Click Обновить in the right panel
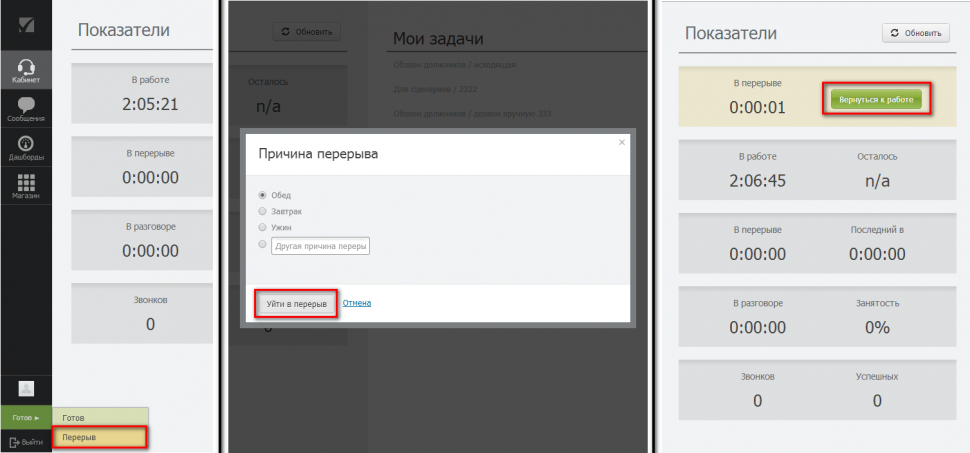This screenshot has height=453, width=970. pyautogui.click(x=915, y=33)
